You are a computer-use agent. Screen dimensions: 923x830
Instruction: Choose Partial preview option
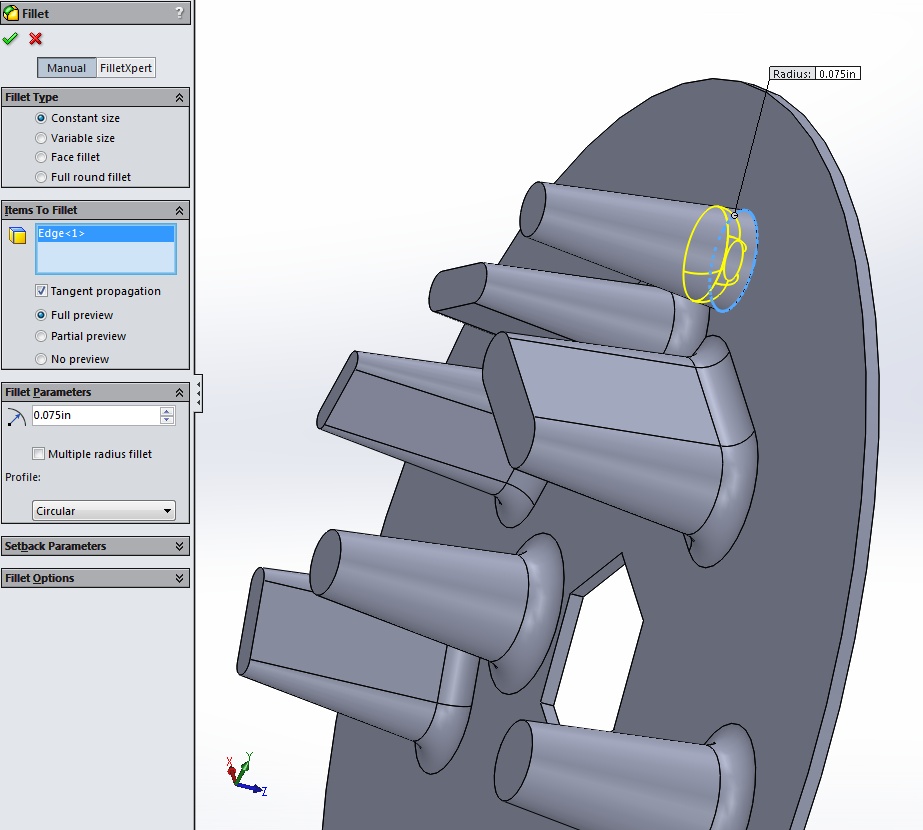click(41, 336)
